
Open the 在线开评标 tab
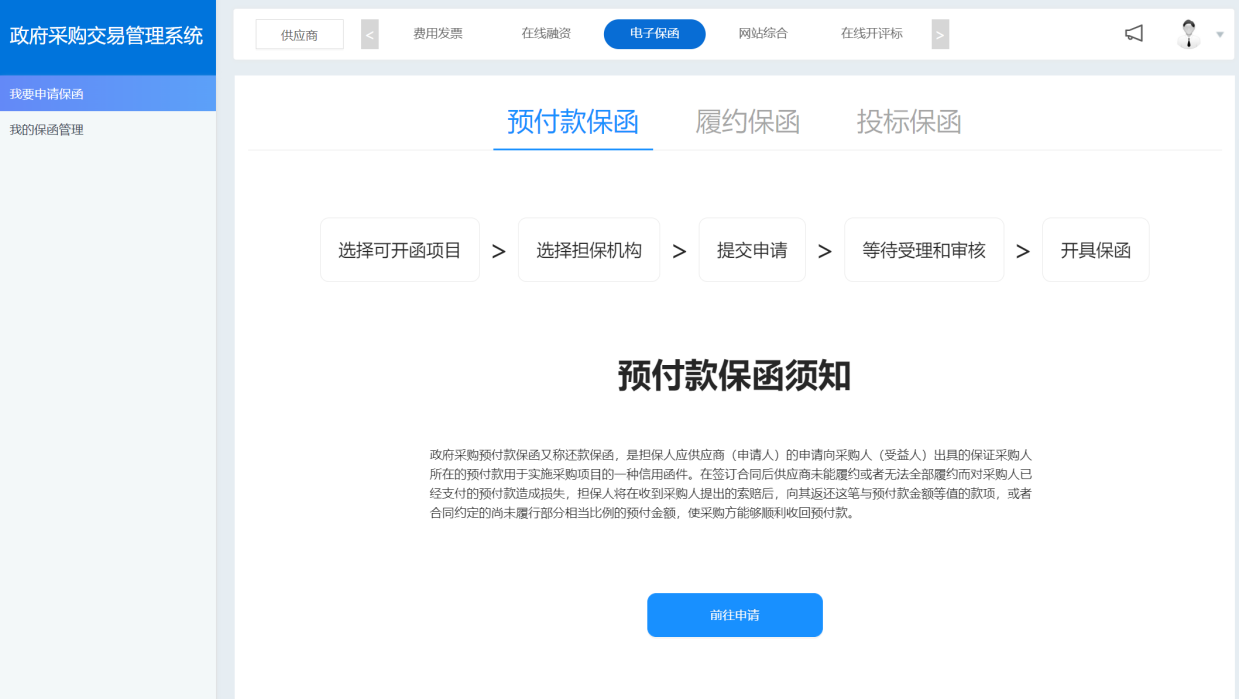point(871,34)
